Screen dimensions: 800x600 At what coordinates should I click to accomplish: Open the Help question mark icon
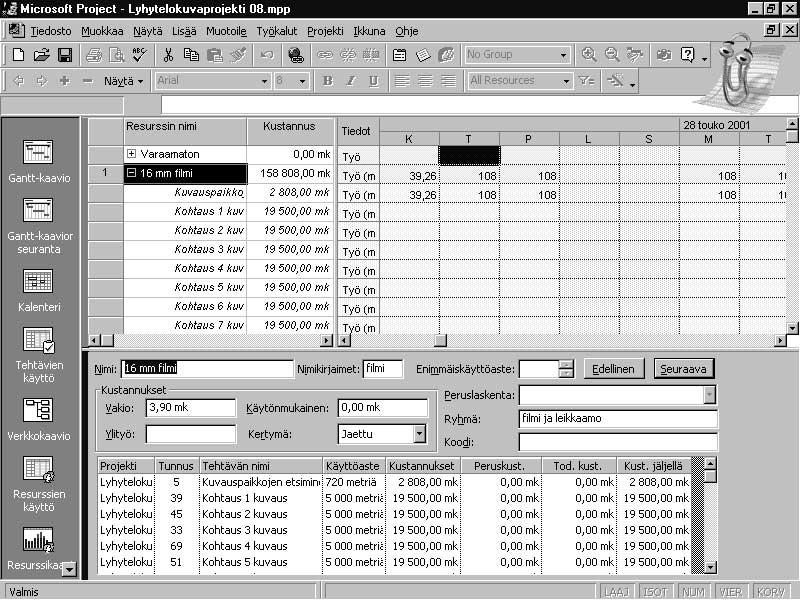(688, 55)
